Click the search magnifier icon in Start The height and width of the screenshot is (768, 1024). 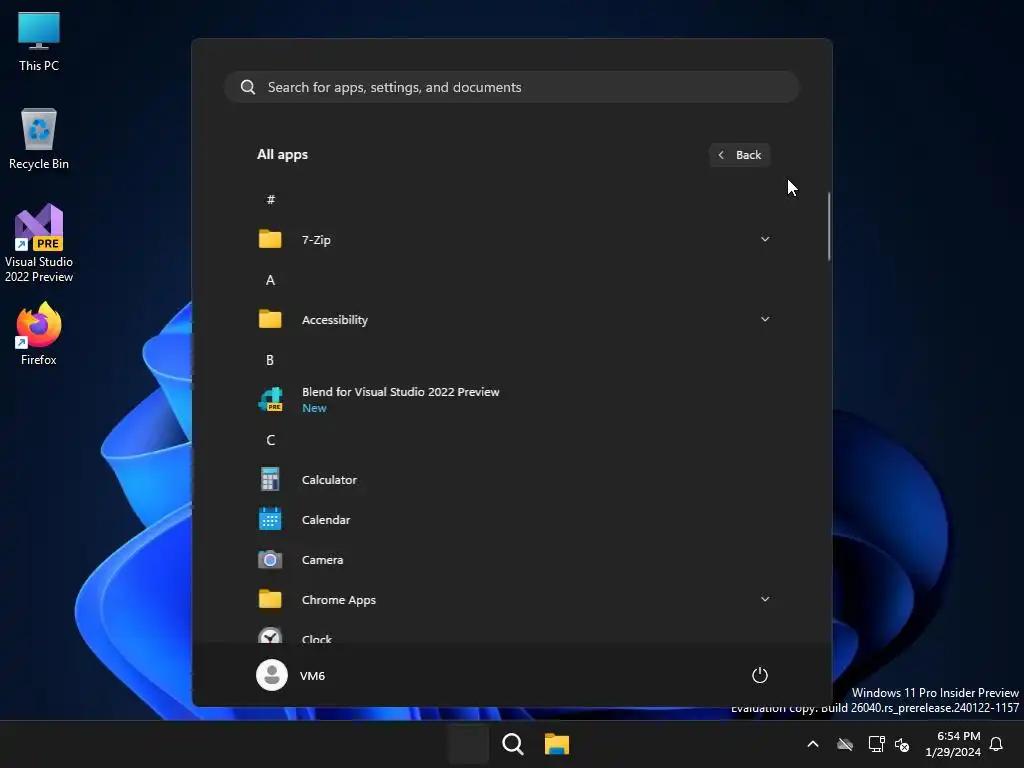coord(248,87)
